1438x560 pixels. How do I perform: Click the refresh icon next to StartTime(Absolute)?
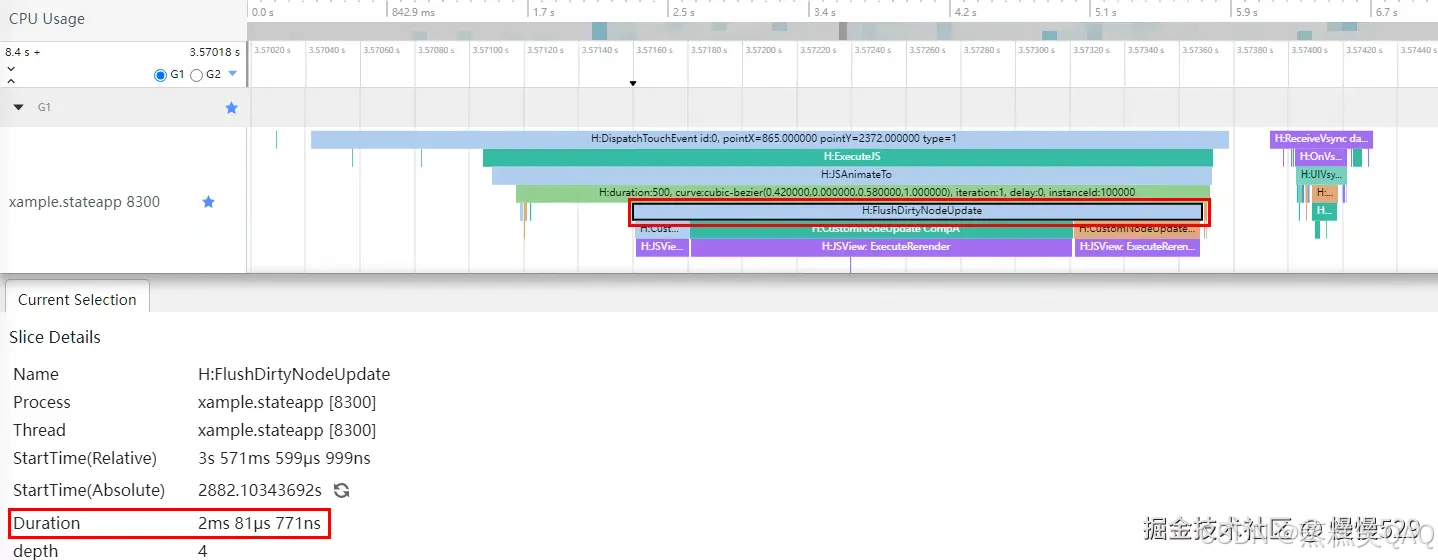(x=341, y=490)
